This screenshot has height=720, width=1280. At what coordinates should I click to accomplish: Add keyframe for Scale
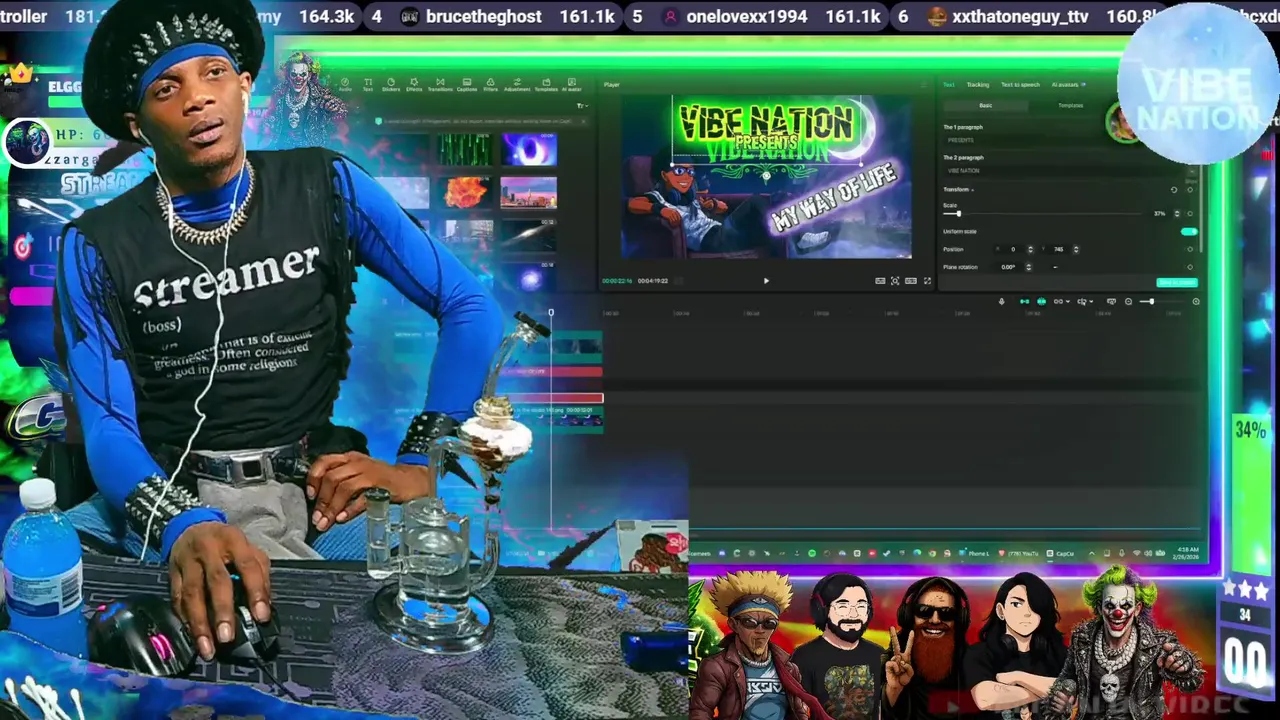(1190, 214)
